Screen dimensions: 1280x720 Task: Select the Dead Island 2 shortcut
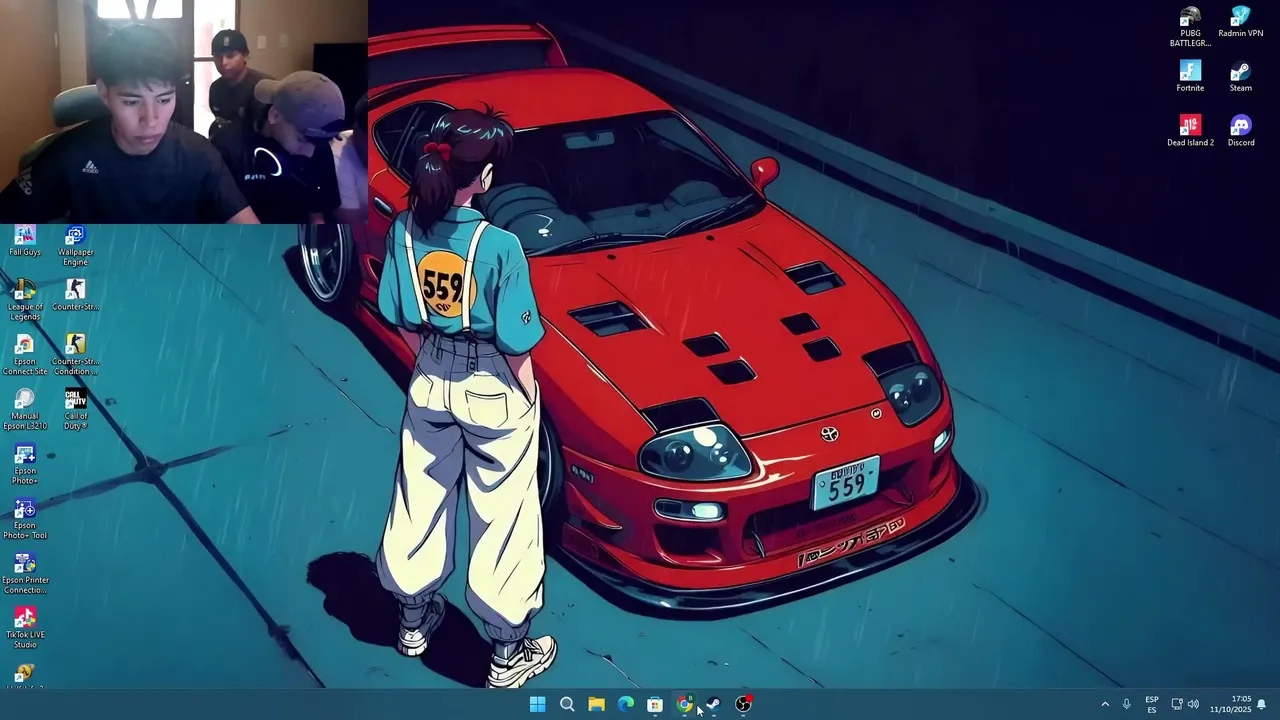coord(1190,131)
